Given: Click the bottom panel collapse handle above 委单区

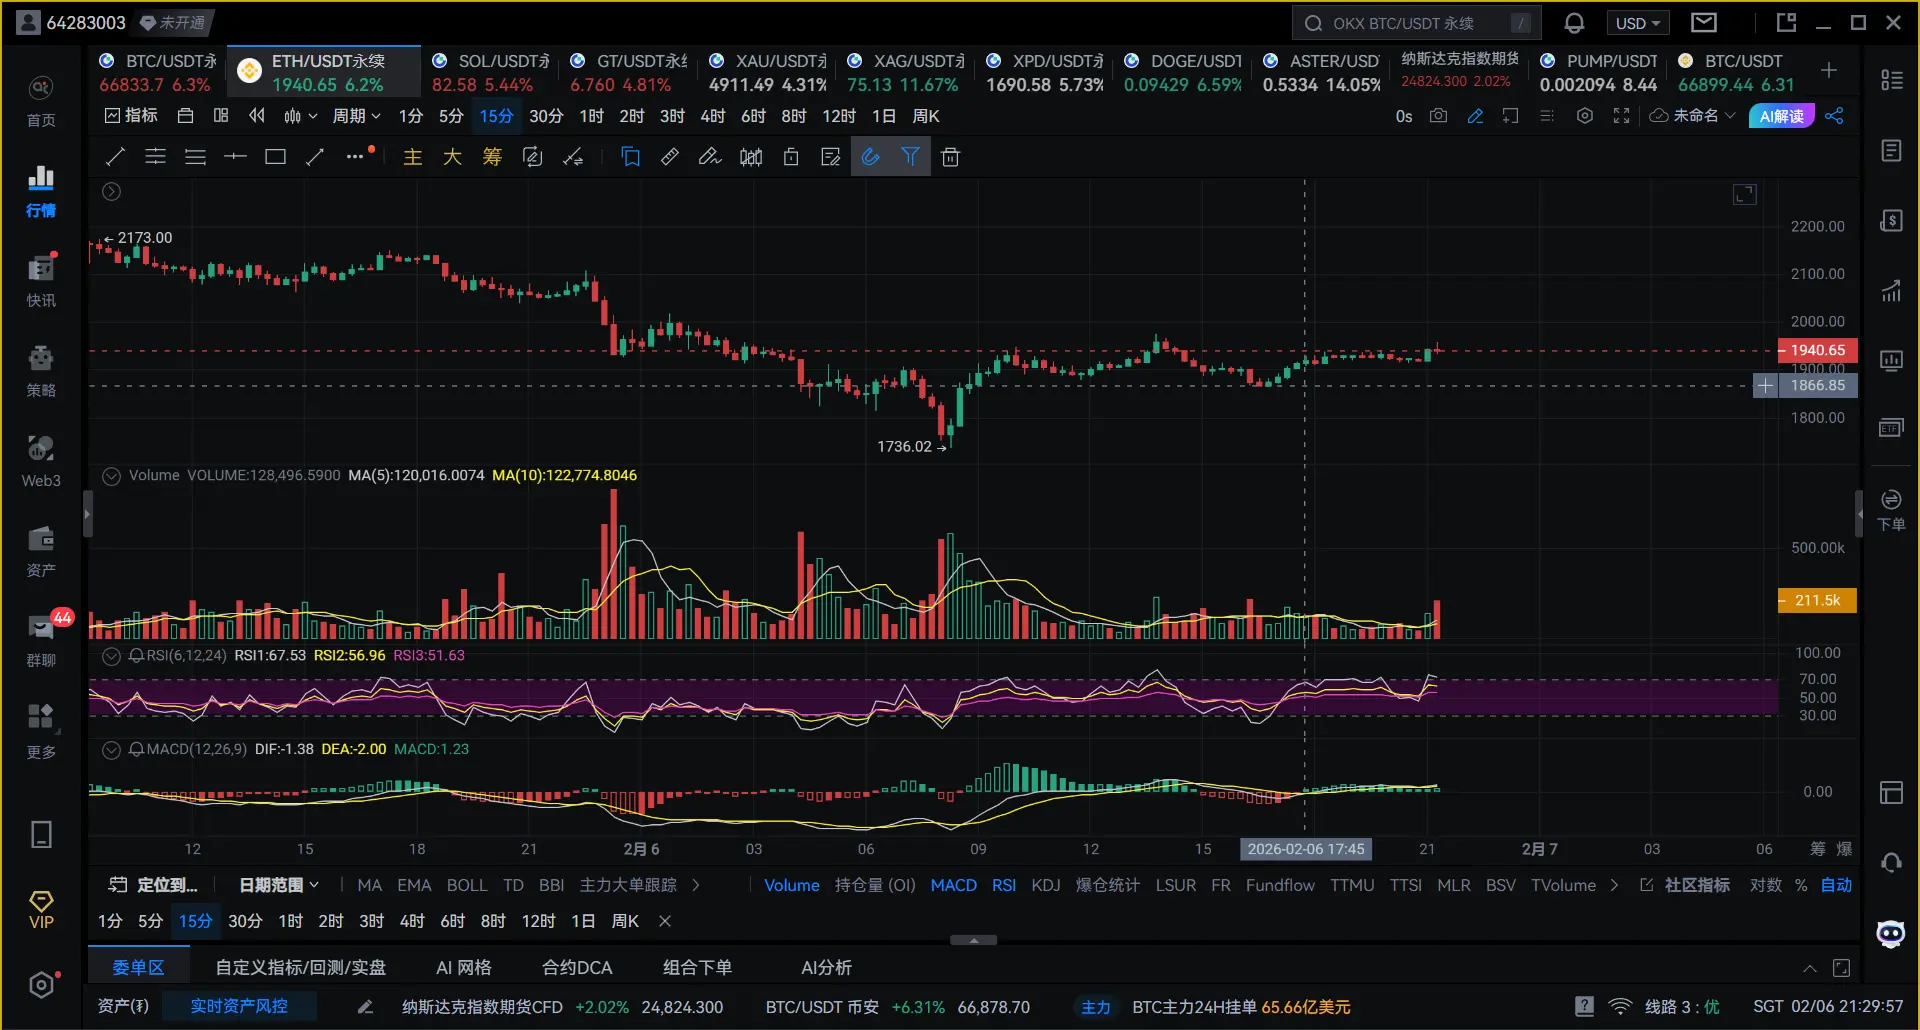Looking at the screenshot, I should click(x=973, y=940).
